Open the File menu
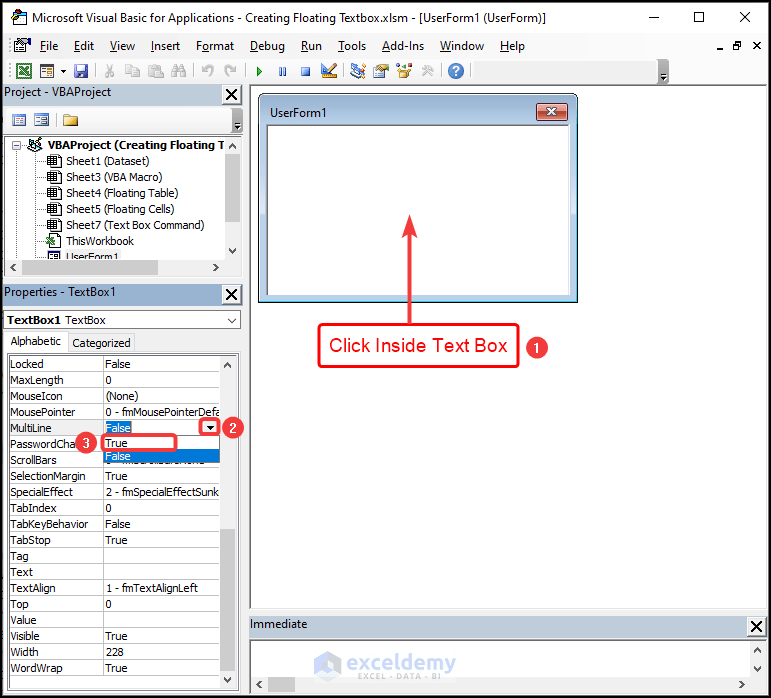771x698 pixels. click(x=49, y=46)
